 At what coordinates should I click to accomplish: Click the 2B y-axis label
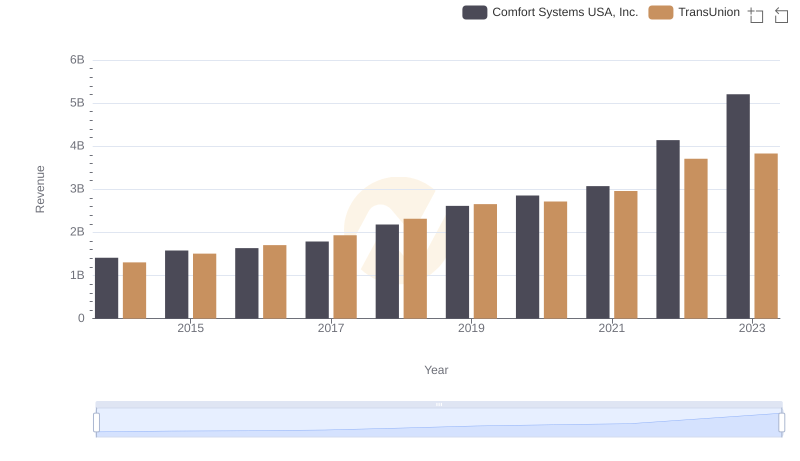(77, 232)
